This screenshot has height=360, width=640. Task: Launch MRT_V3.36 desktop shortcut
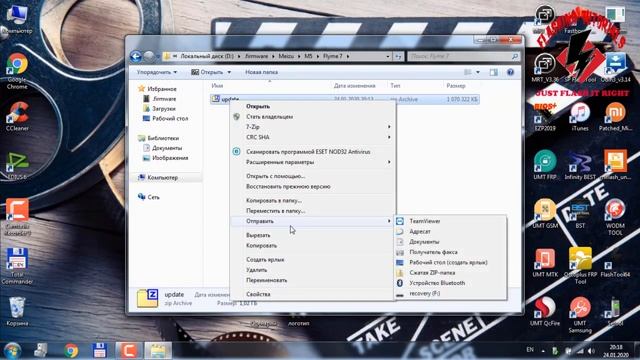pyautogui.click(x=545, y=68)
